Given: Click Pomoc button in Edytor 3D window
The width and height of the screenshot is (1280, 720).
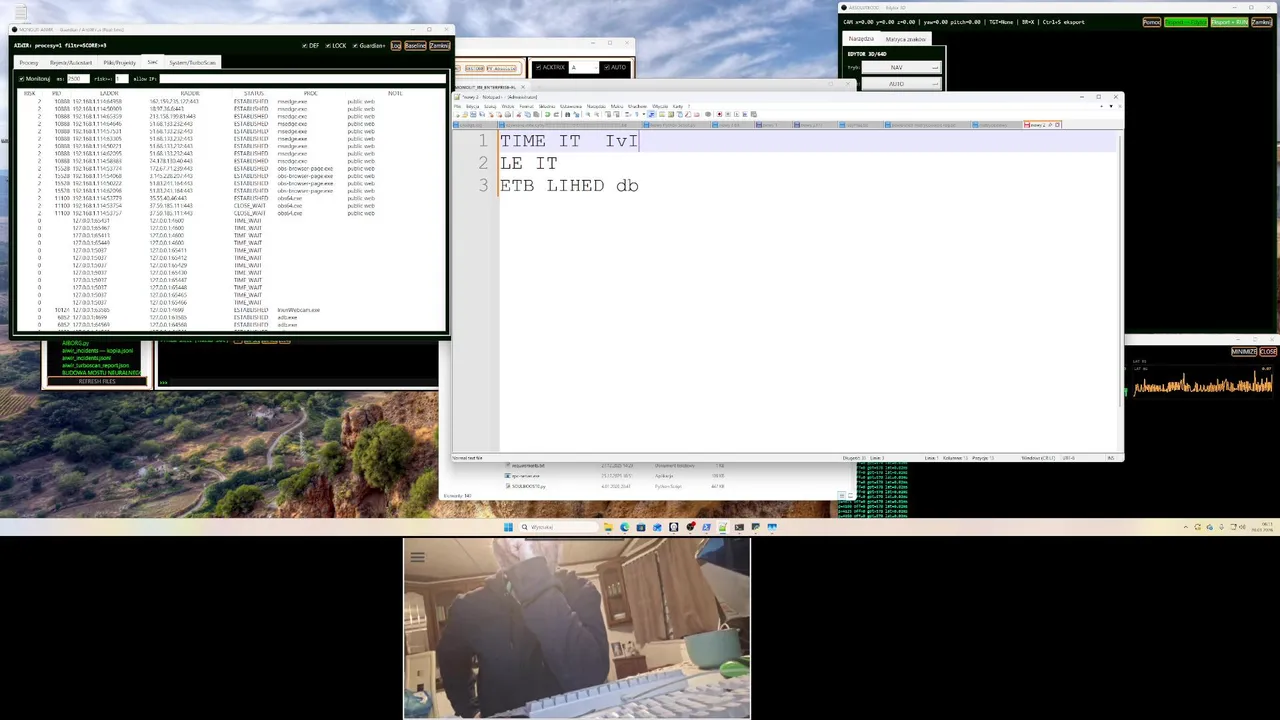Looking at the screenshot, I should [1151, 22].
